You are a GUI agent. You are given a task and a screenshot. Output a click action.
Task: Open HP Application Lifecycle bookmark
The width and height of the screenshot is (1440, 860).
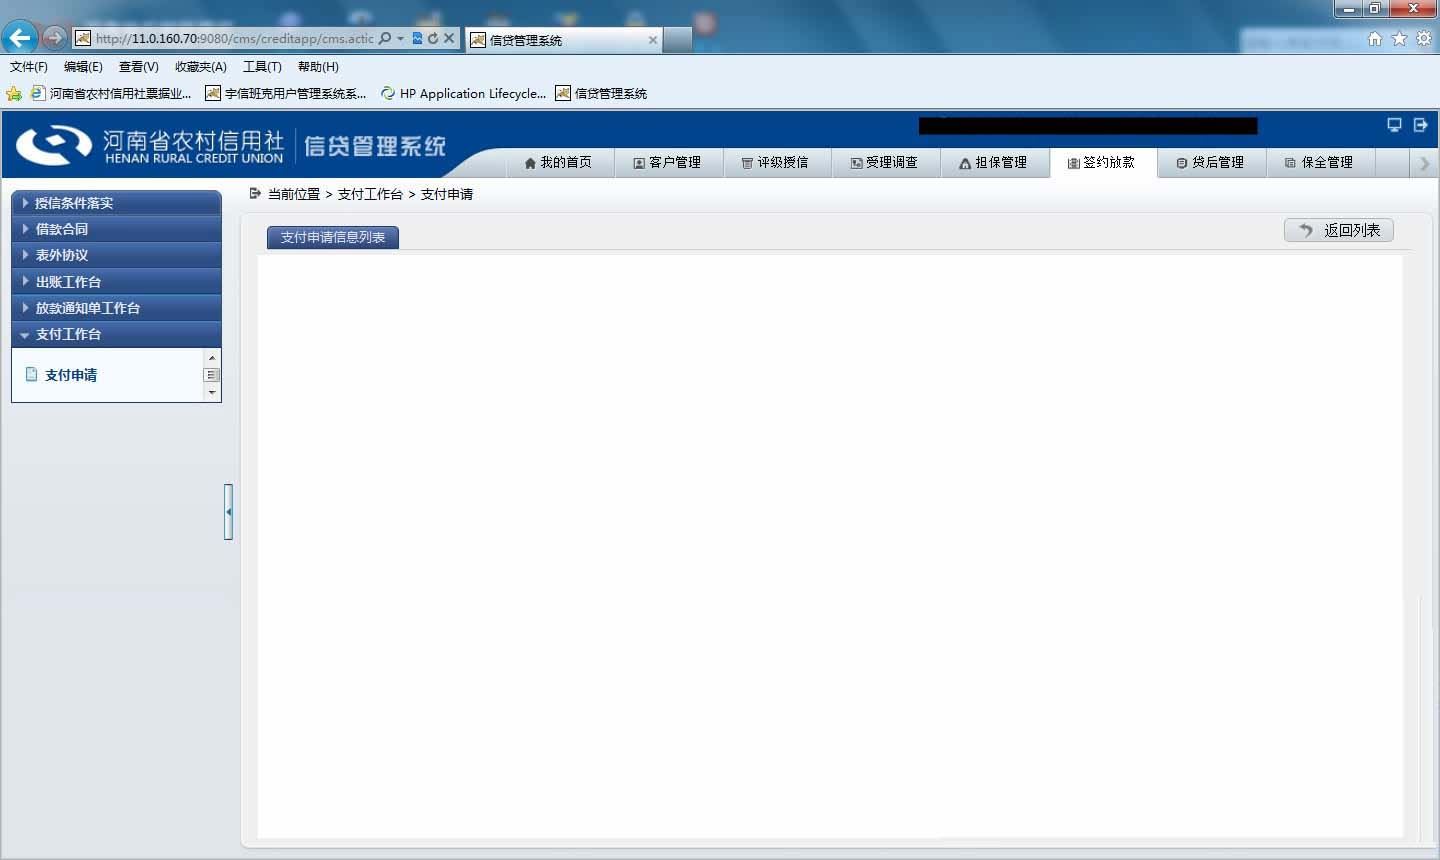[463, 94]
